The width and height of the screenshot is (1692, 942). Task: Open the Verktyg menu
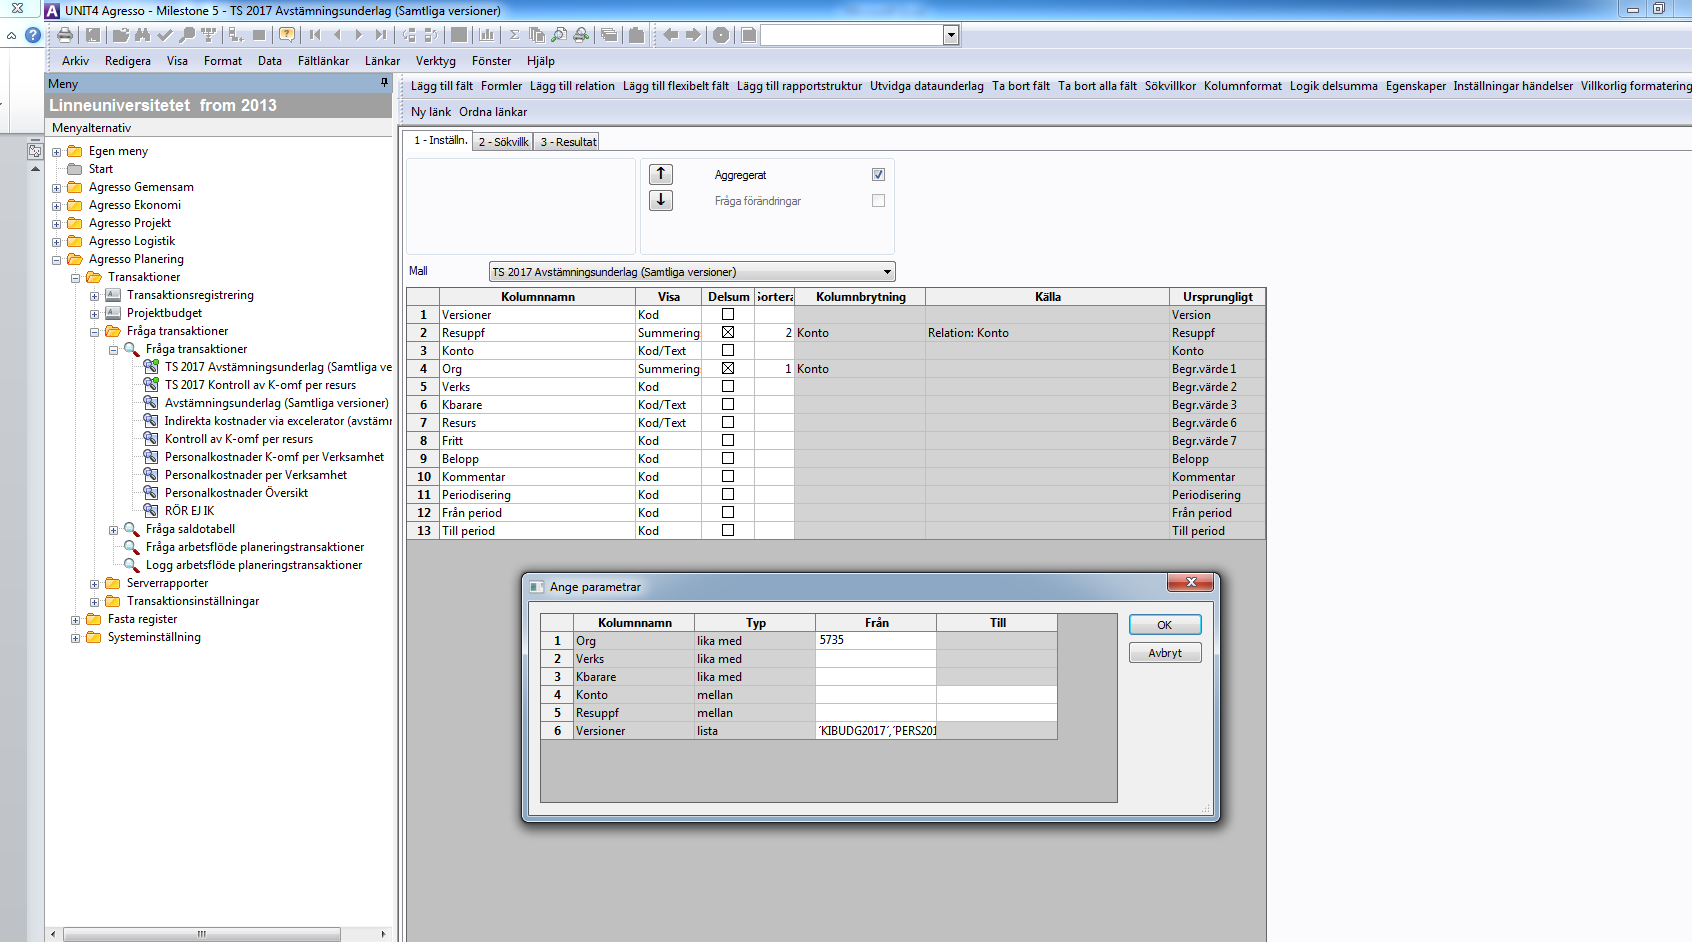click(x=436, y=61)
